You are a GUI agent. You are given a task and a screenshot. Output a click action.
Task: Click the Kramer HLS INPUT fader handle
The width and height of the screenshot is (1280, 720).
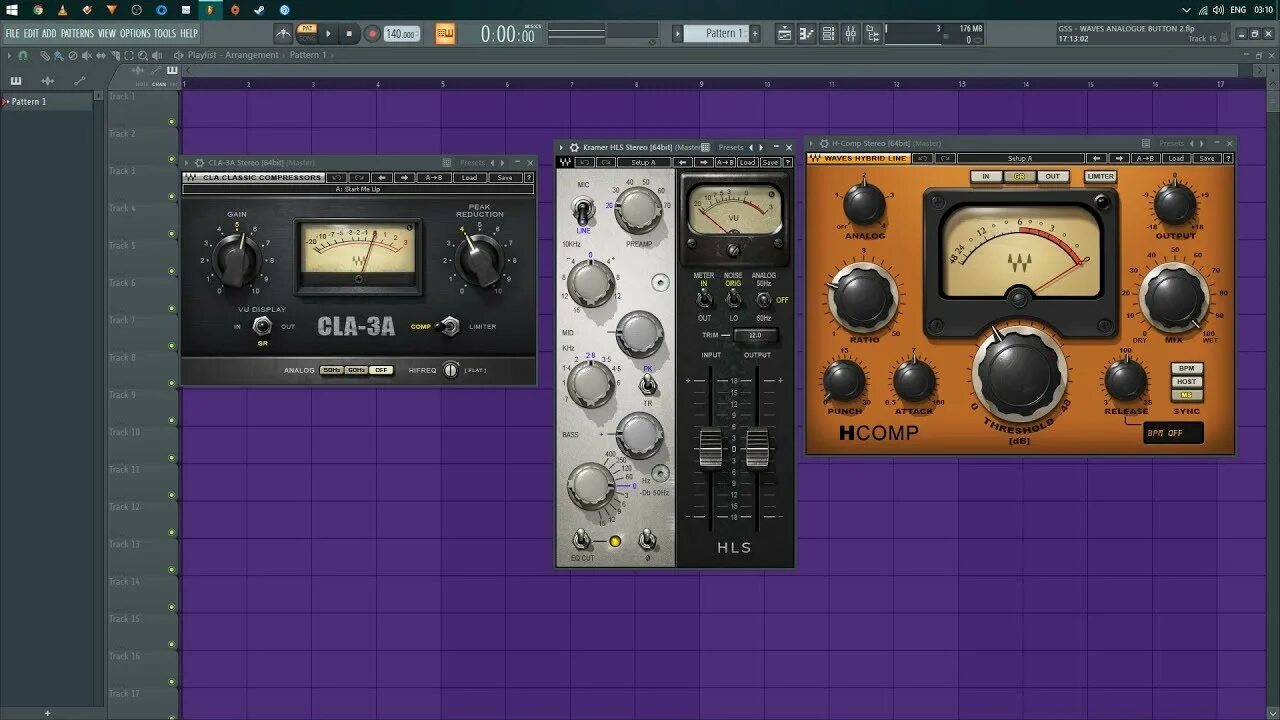click(x=710, y=449)
